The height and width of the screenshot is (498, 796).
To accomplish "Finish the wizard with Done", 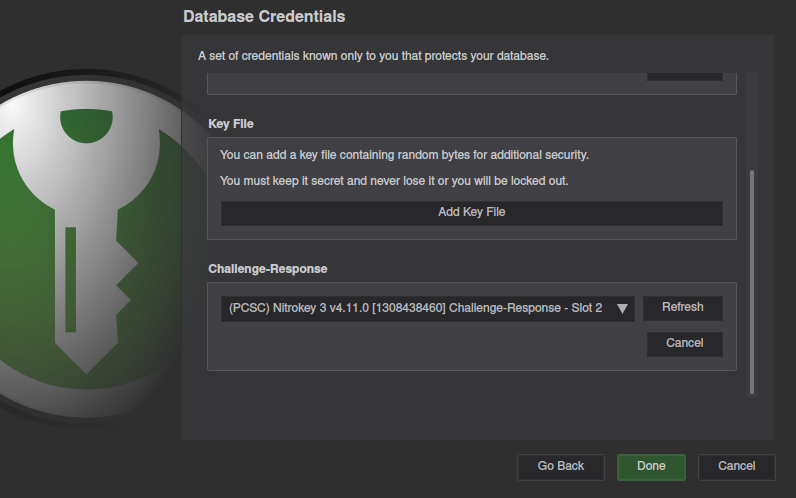I will pos(651,467).
